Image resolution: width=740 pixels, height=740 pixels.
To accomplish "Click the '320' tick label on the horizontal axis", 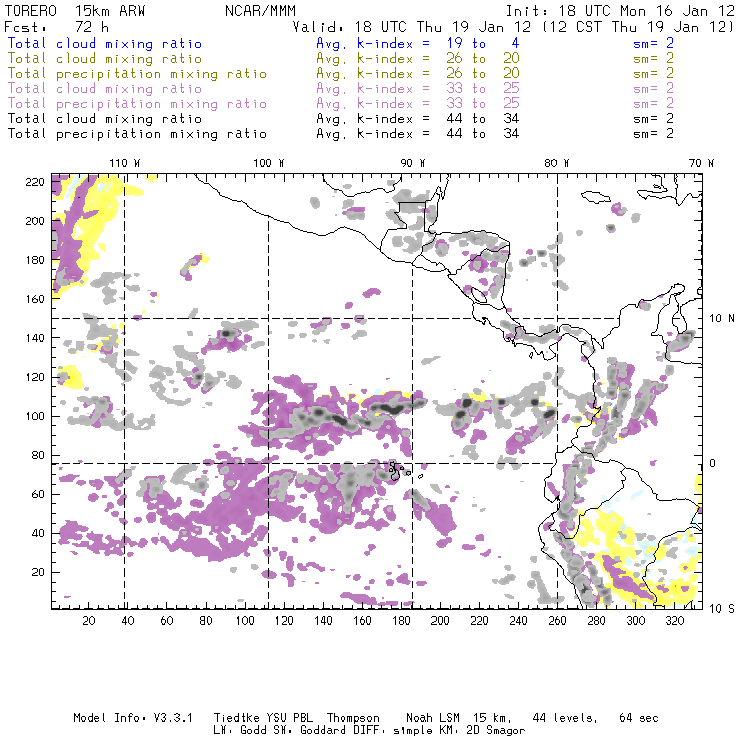I will coord(674,621).
